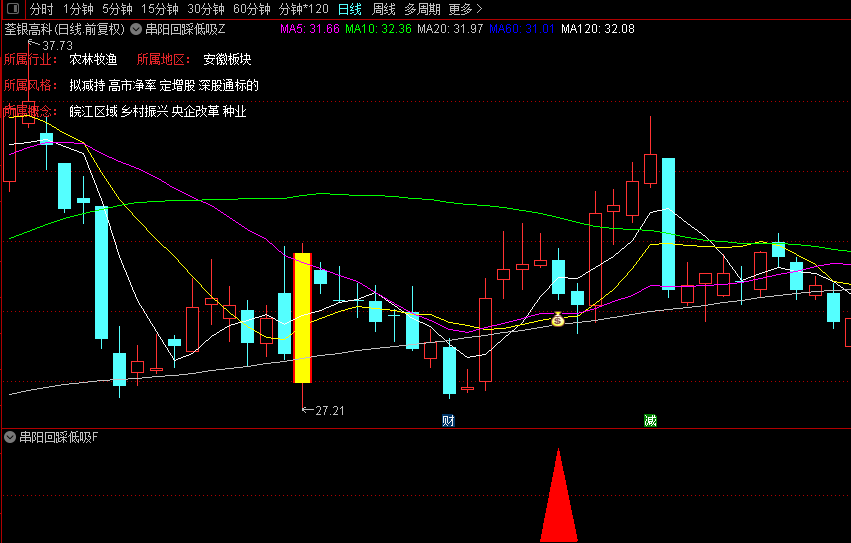Click the MA120: 32.08 value label

[x=598, y=29]
